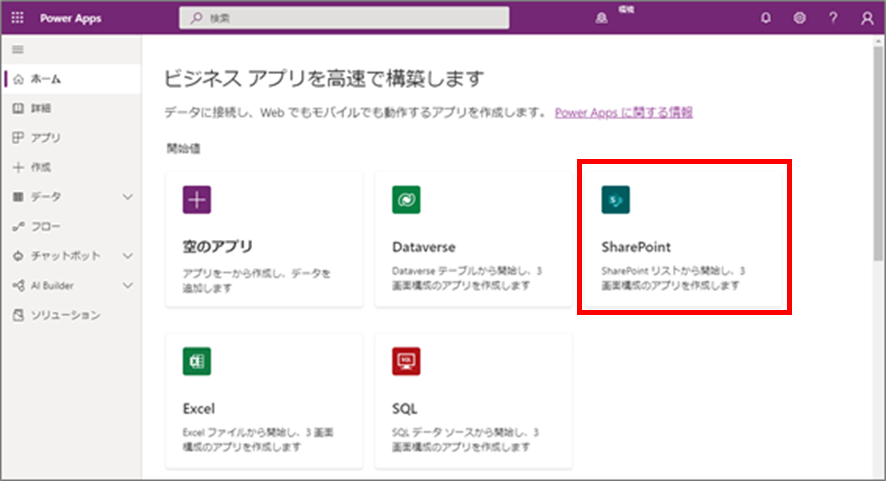Open the settings gear icon
The width and height of the screenshot is (886, 481).
tap(799, 18)
